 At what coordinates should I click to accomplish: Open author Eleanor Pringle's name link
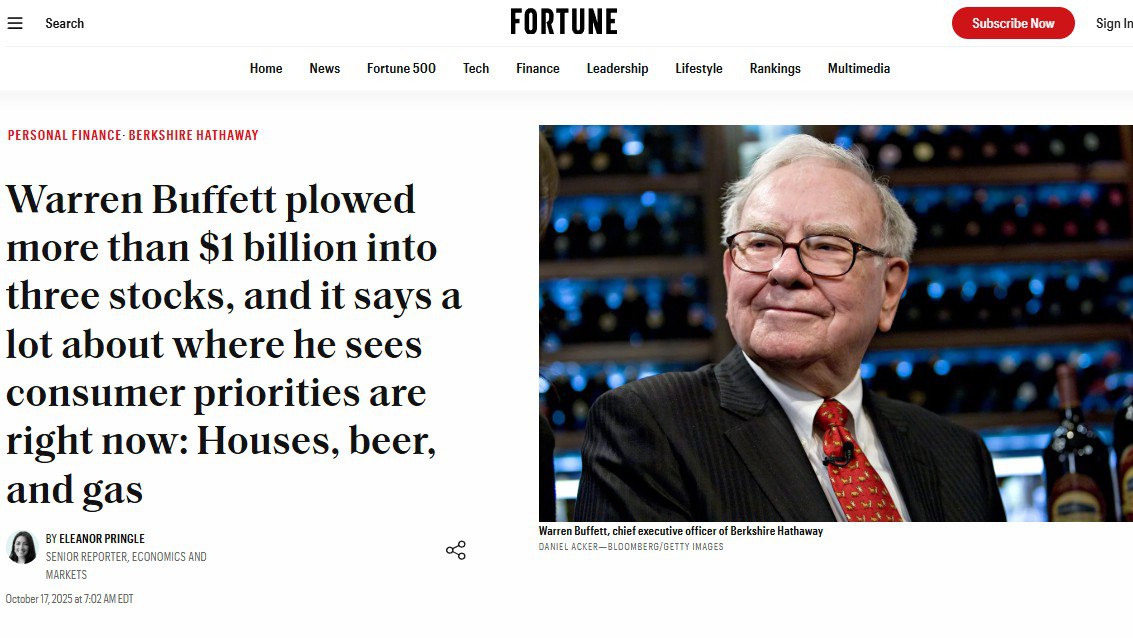coord(102,539)
